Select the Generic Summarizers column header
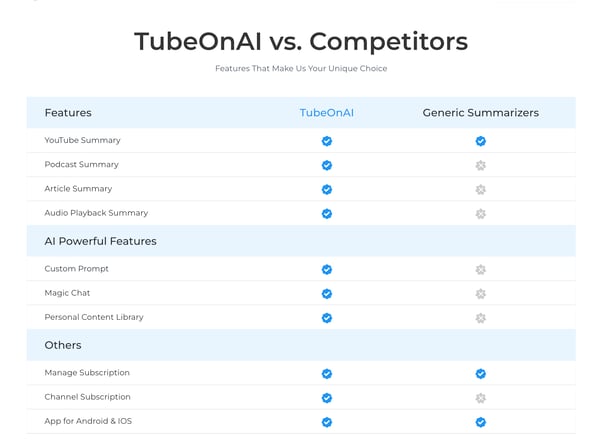Screen dimensions: 606x440 pos(480,113)
